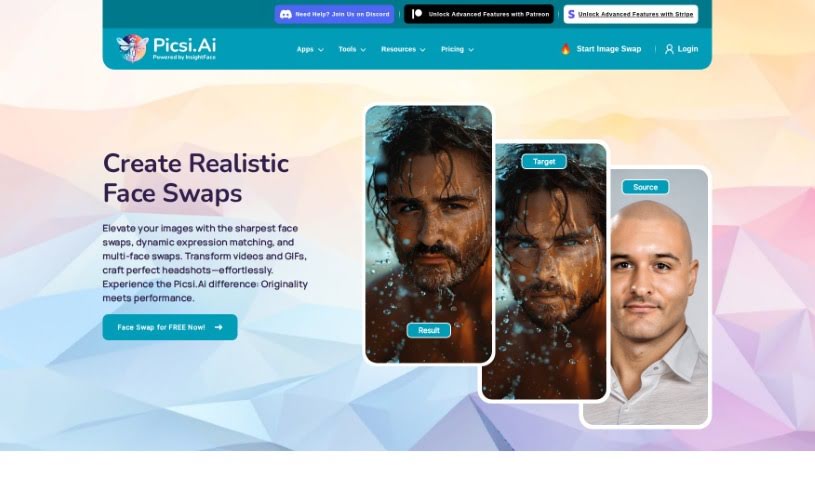
Task: Click the Patreon logo icon
Action: [x=417, y=14]
